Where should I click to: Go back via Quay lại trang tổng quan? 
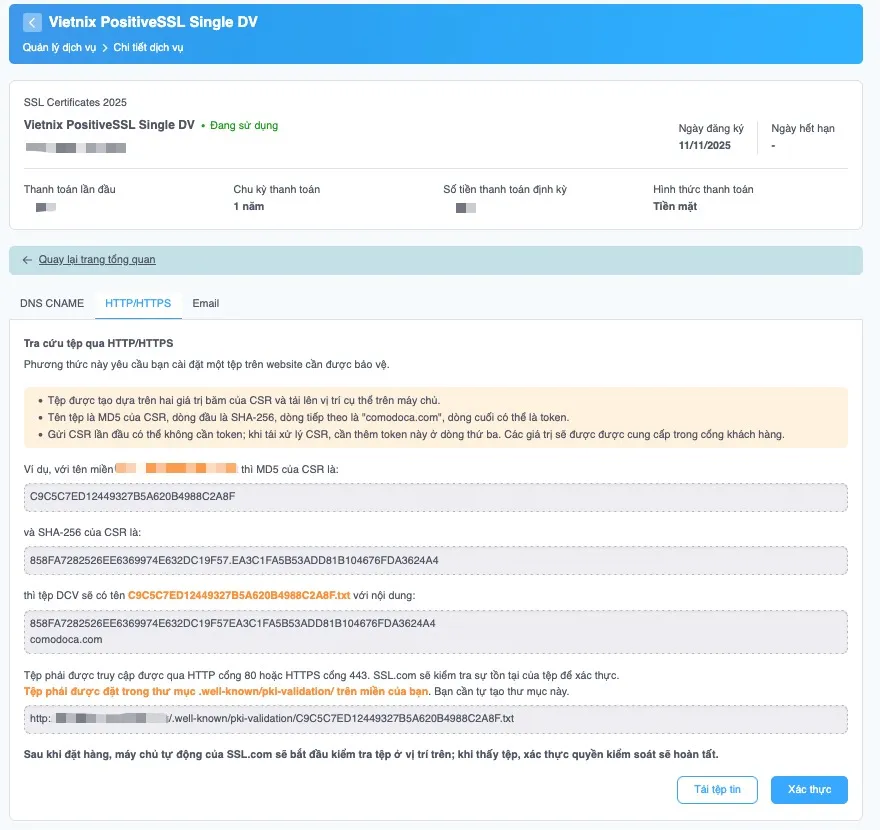point(97,260)
